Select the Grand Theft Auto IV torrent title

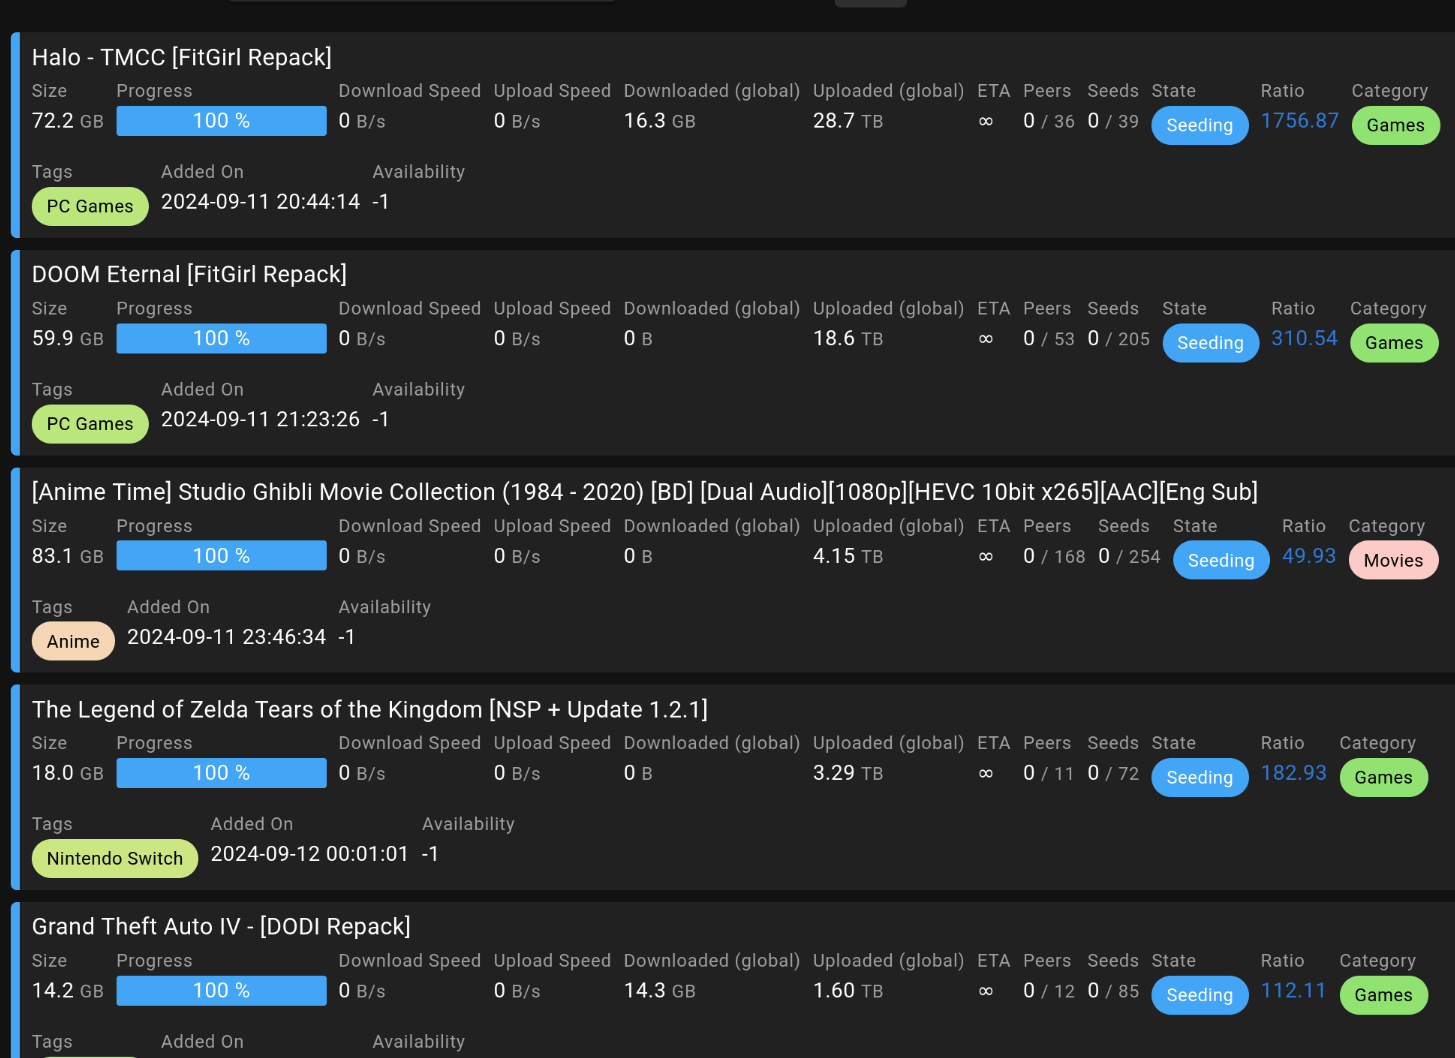[x=221, y=927]
